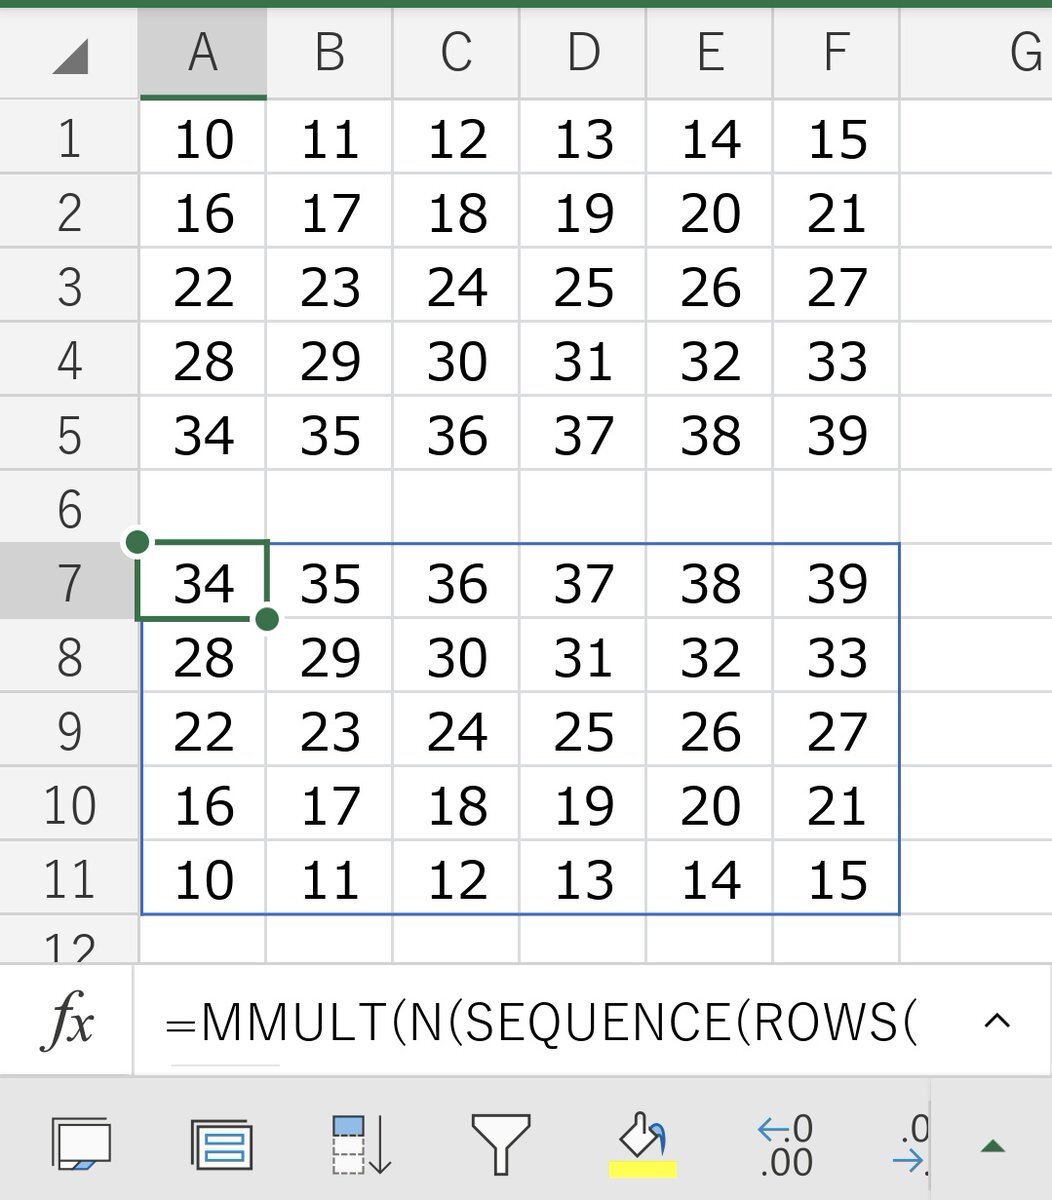Select row 11 header
The image size is (1052, 1200).
[69, 878]
